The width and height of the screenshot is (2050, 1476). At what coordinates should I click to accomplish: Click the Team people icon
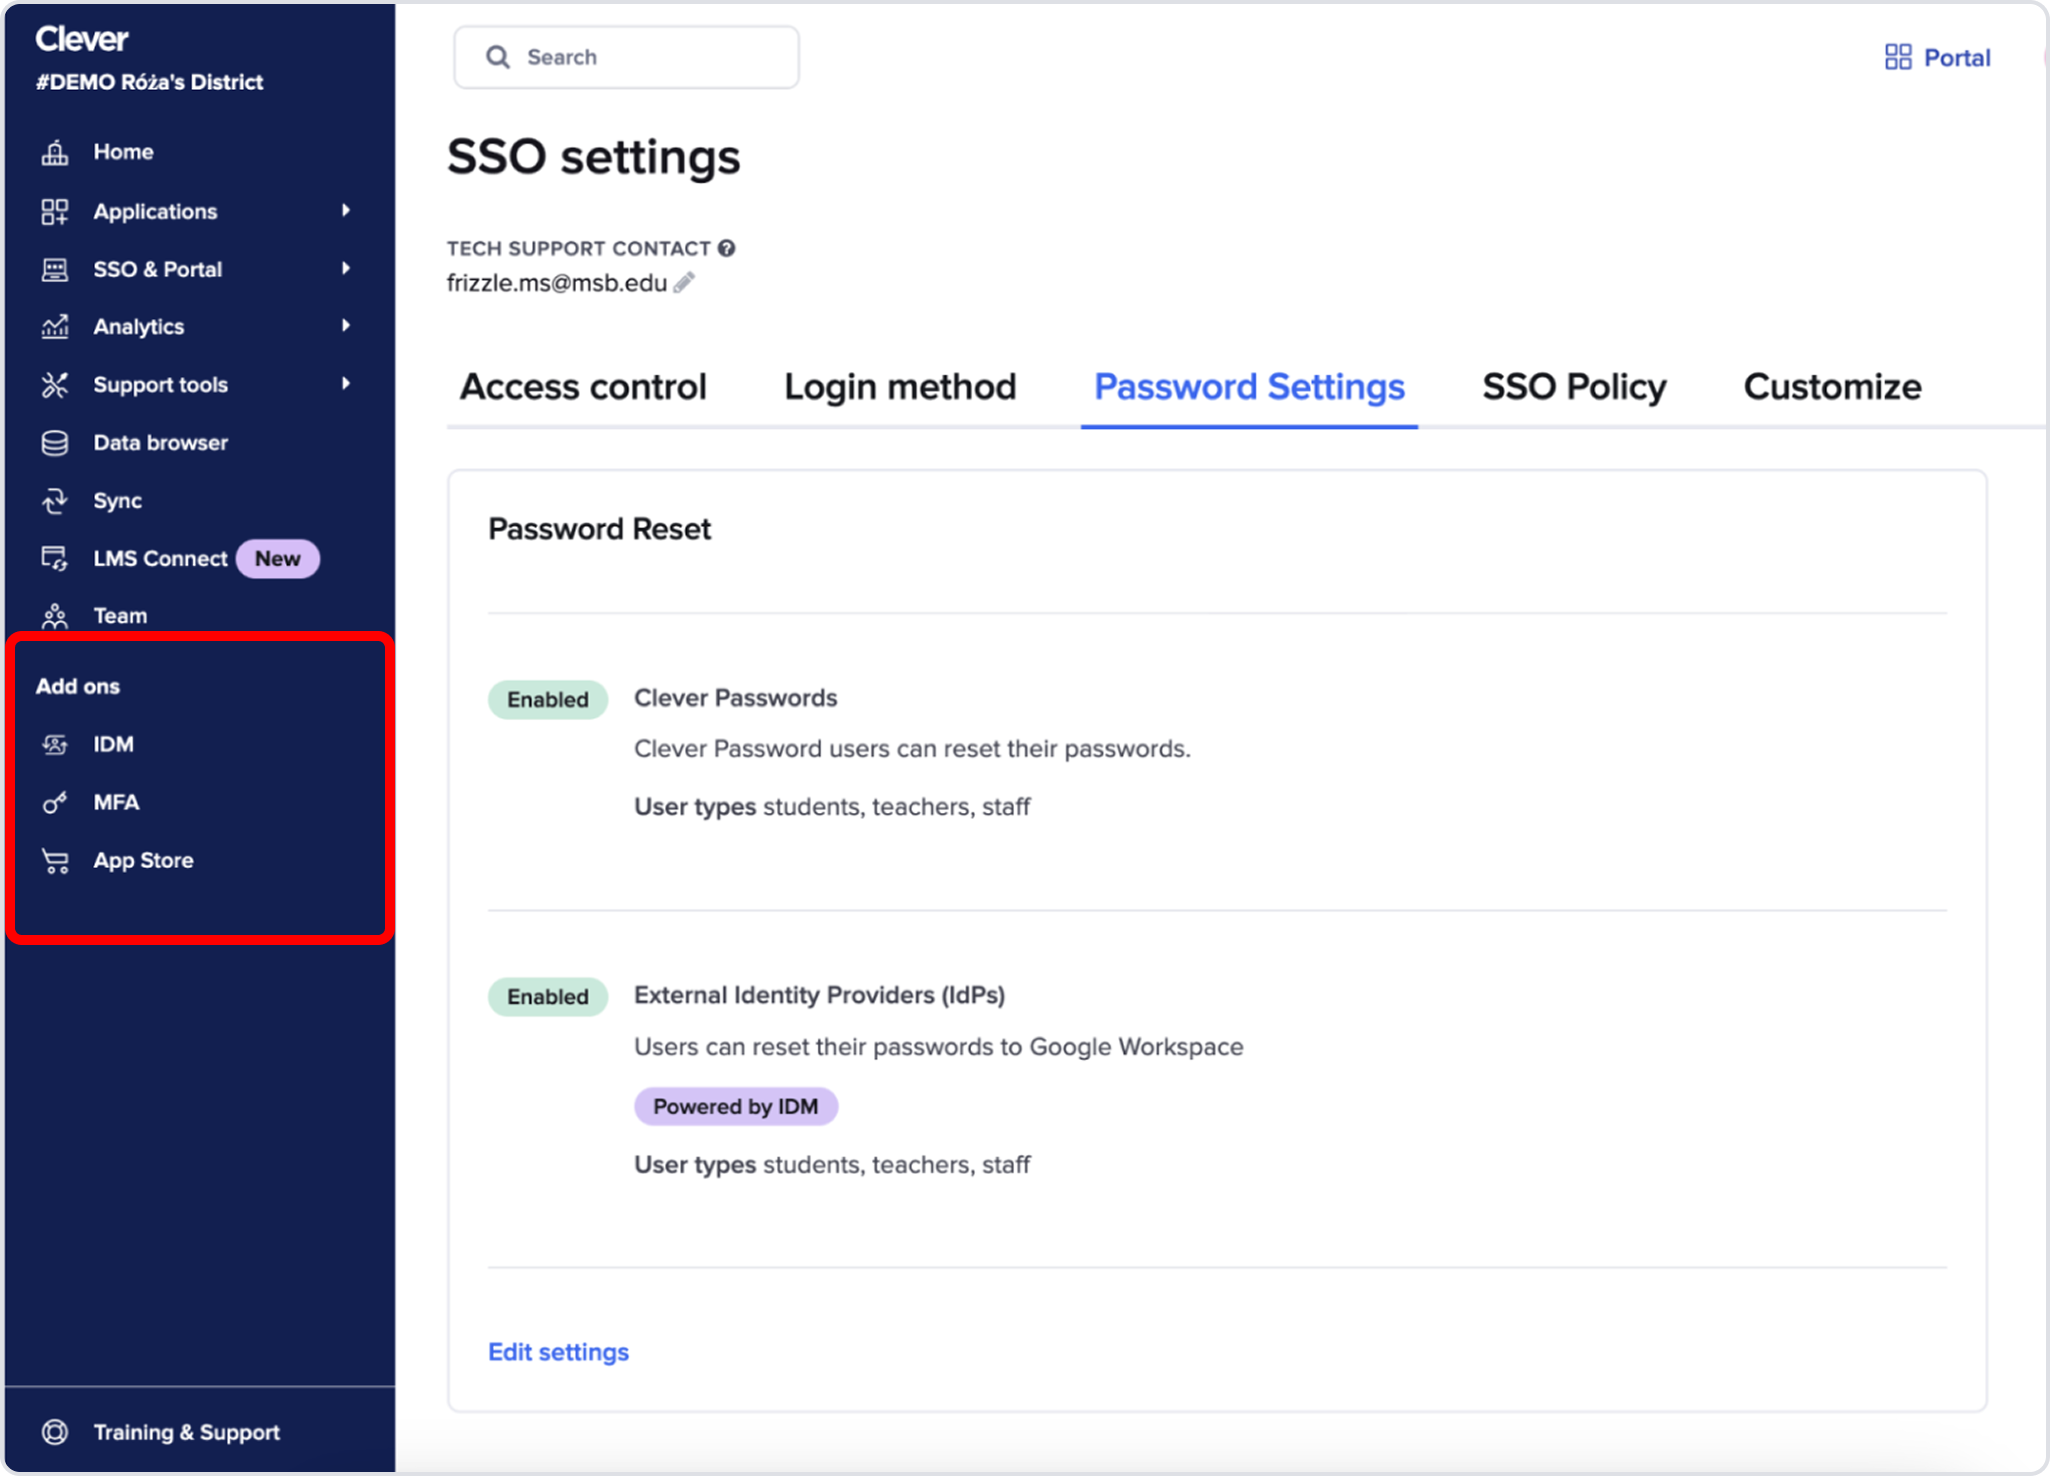click(x=55, y=616)
